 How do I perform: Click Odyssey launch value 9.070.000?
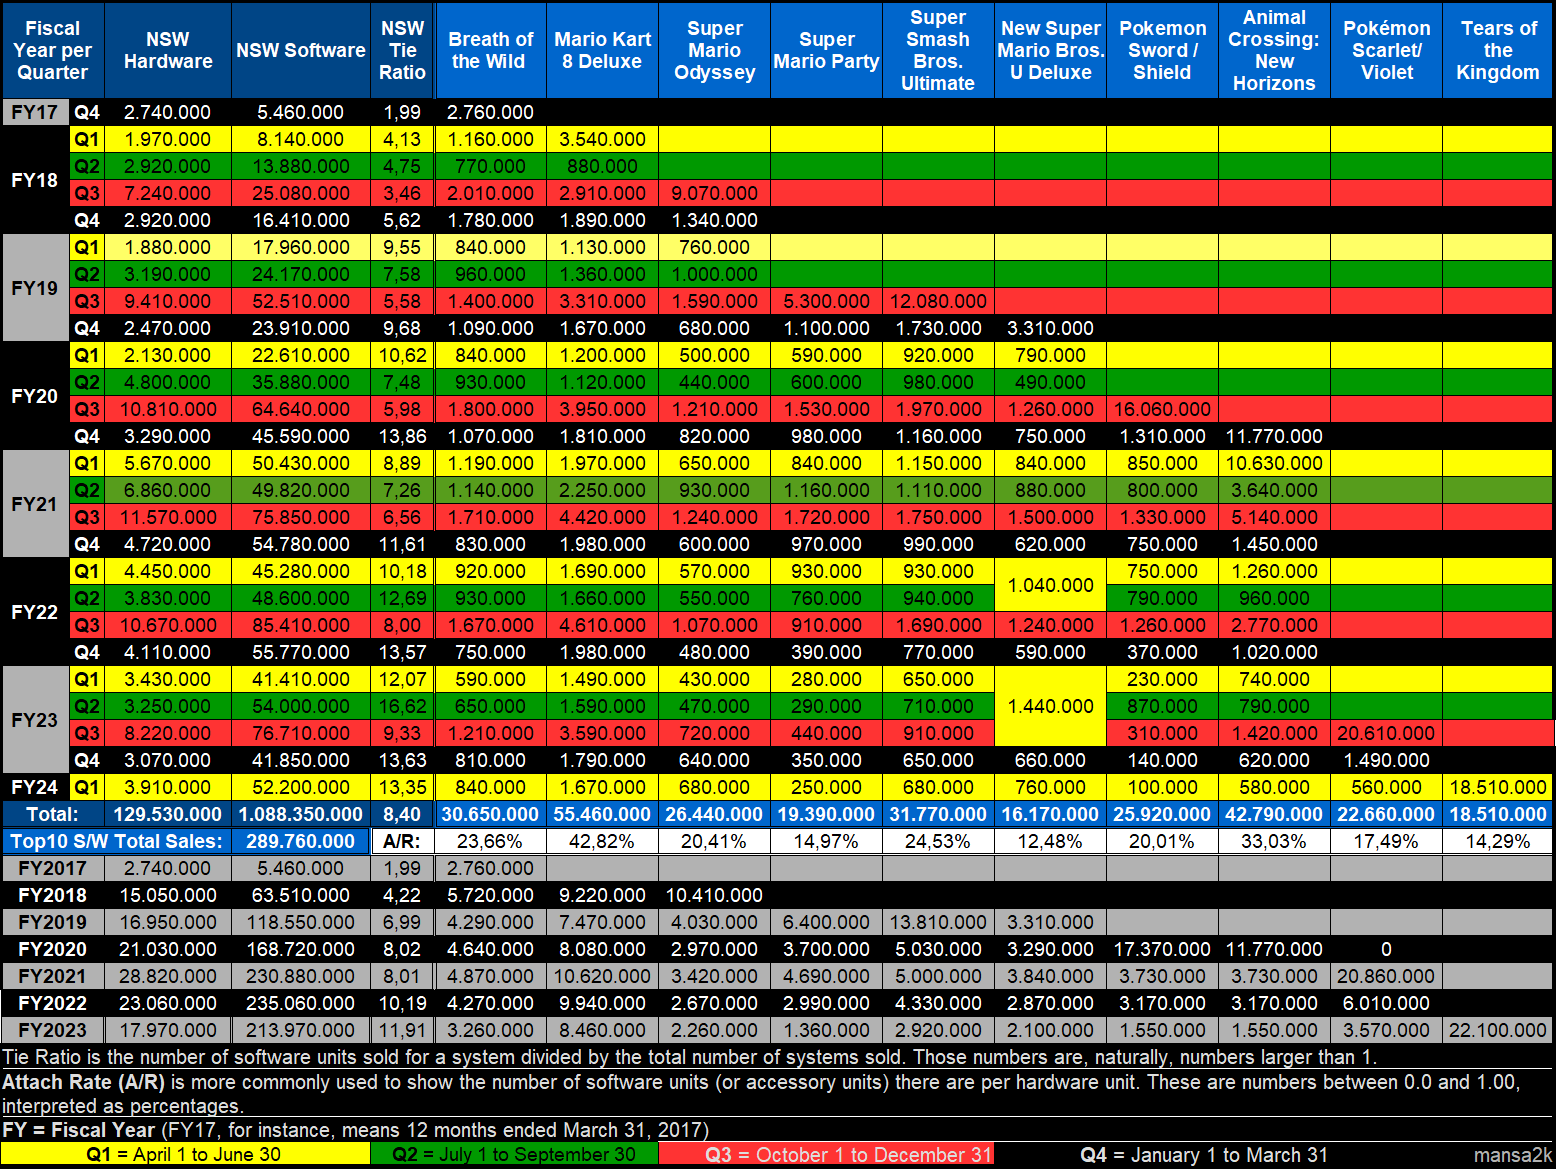(x=714, y=193)
